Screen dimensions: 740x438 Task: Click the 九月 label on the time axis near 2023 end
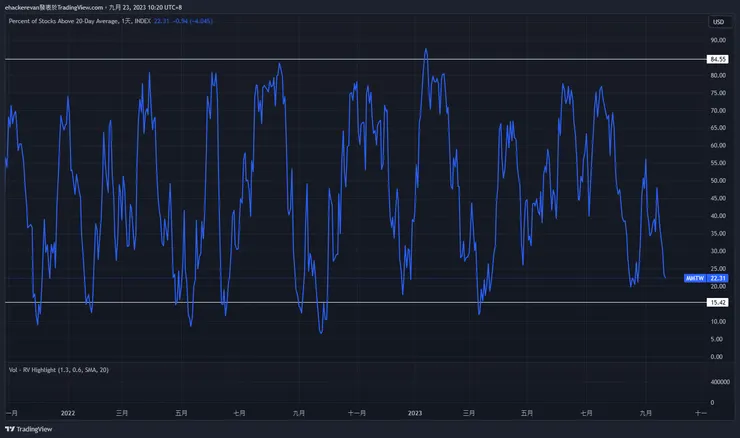pyautogui.click(x=646, y=413)
